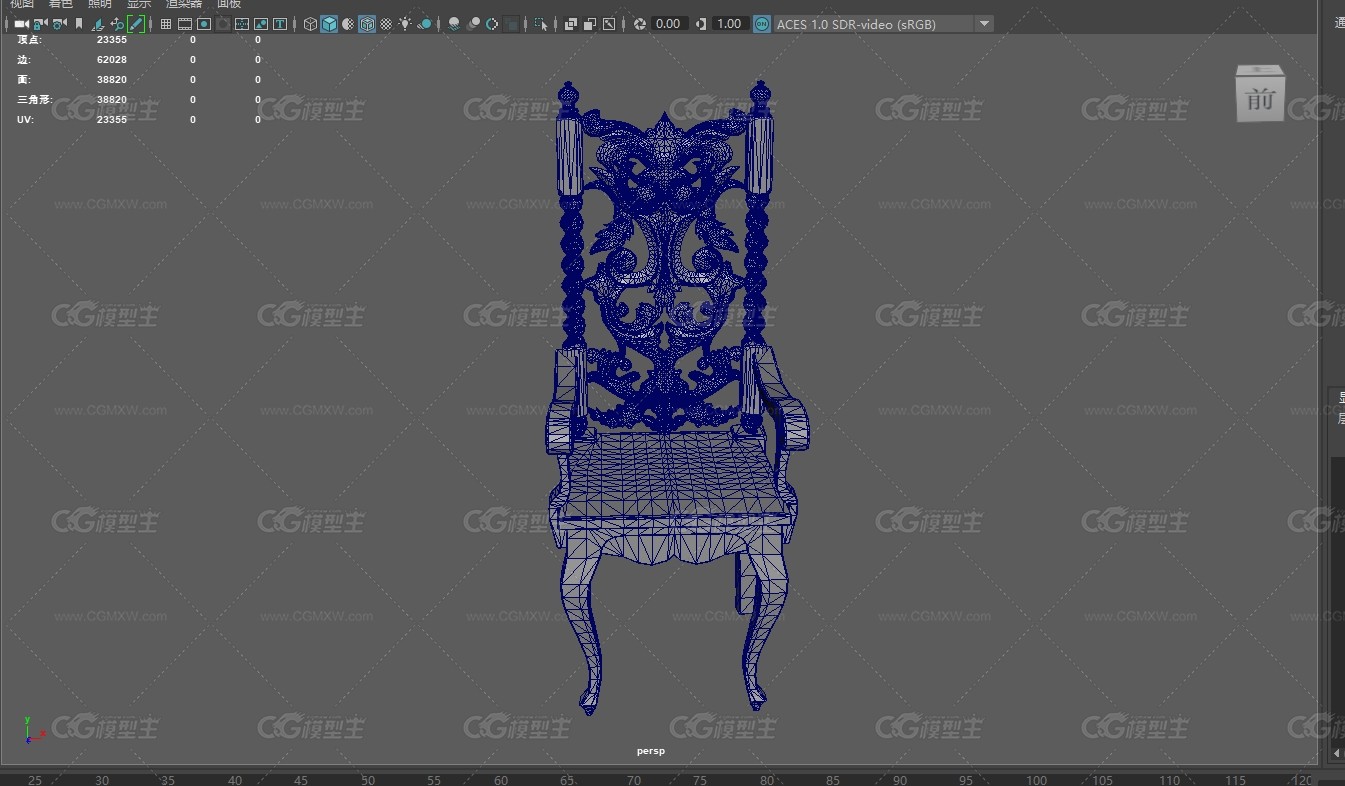Click frame 60 on the time slider
1345x786 pixels.
coord(501,780)
